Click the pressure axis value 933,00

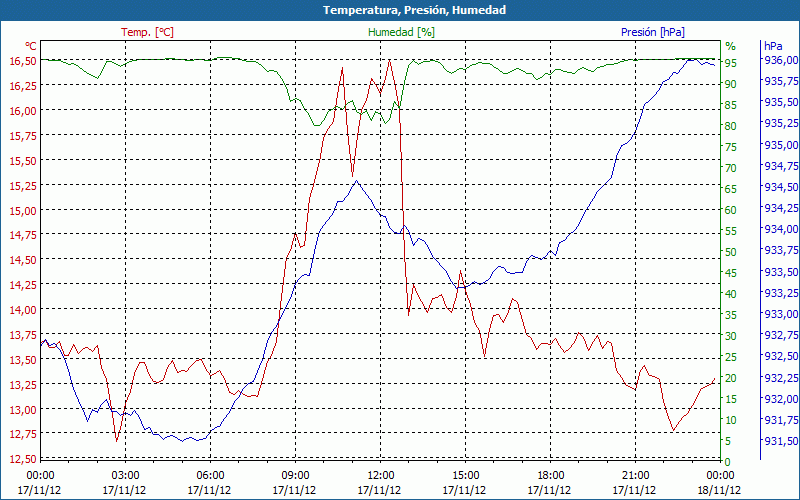tap(781, 314)
